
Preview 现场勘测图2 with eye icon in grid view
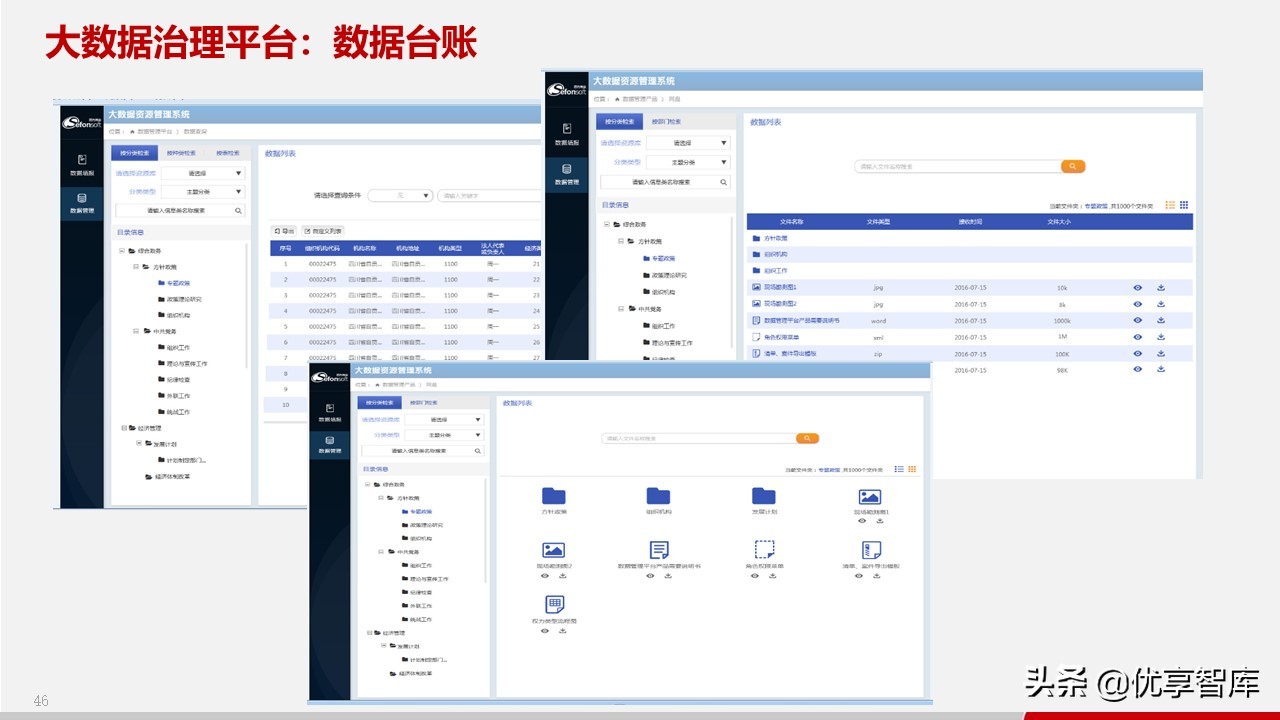click(544, 576)
